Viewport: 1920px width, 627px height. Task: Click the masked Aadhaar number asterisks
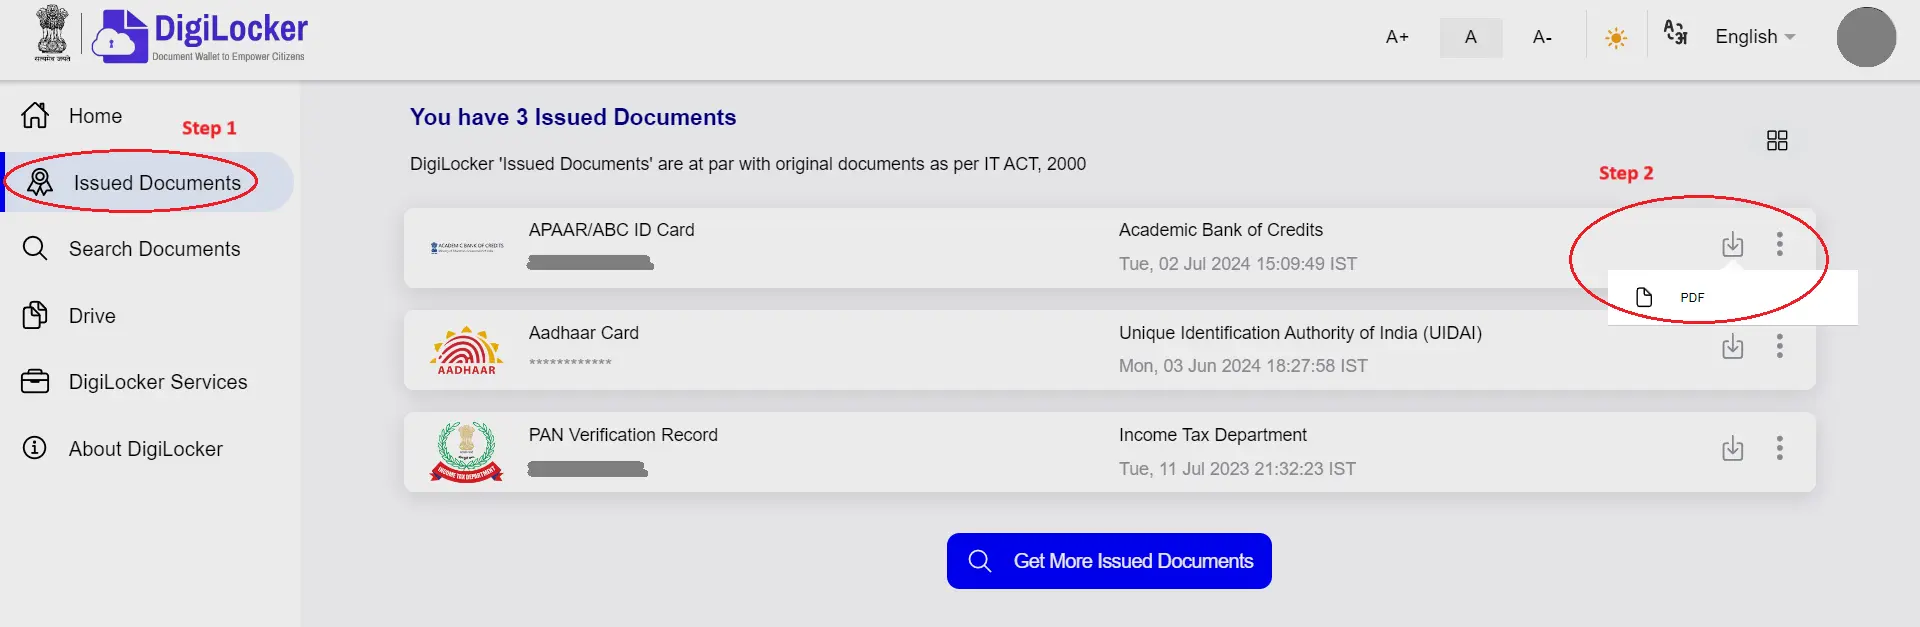click(x=570, y=363)
